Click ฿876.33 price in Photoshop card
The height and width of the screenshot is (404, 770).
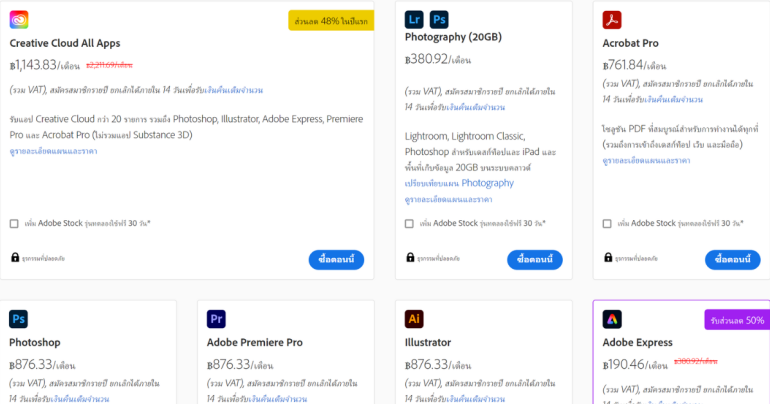pos(42,365)
